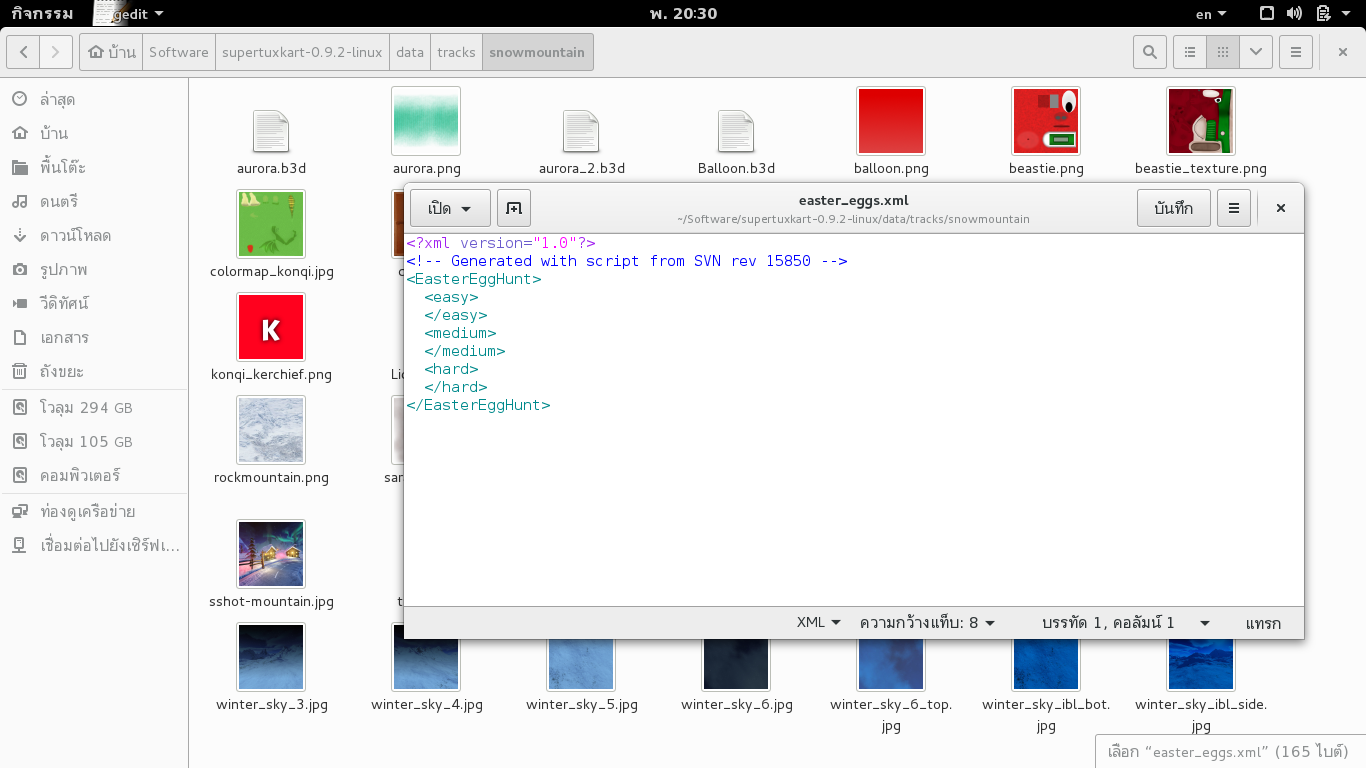Switch the file manager to grid view
Viewport: 1366px width, 768px height.
(x=1222, y=52)
